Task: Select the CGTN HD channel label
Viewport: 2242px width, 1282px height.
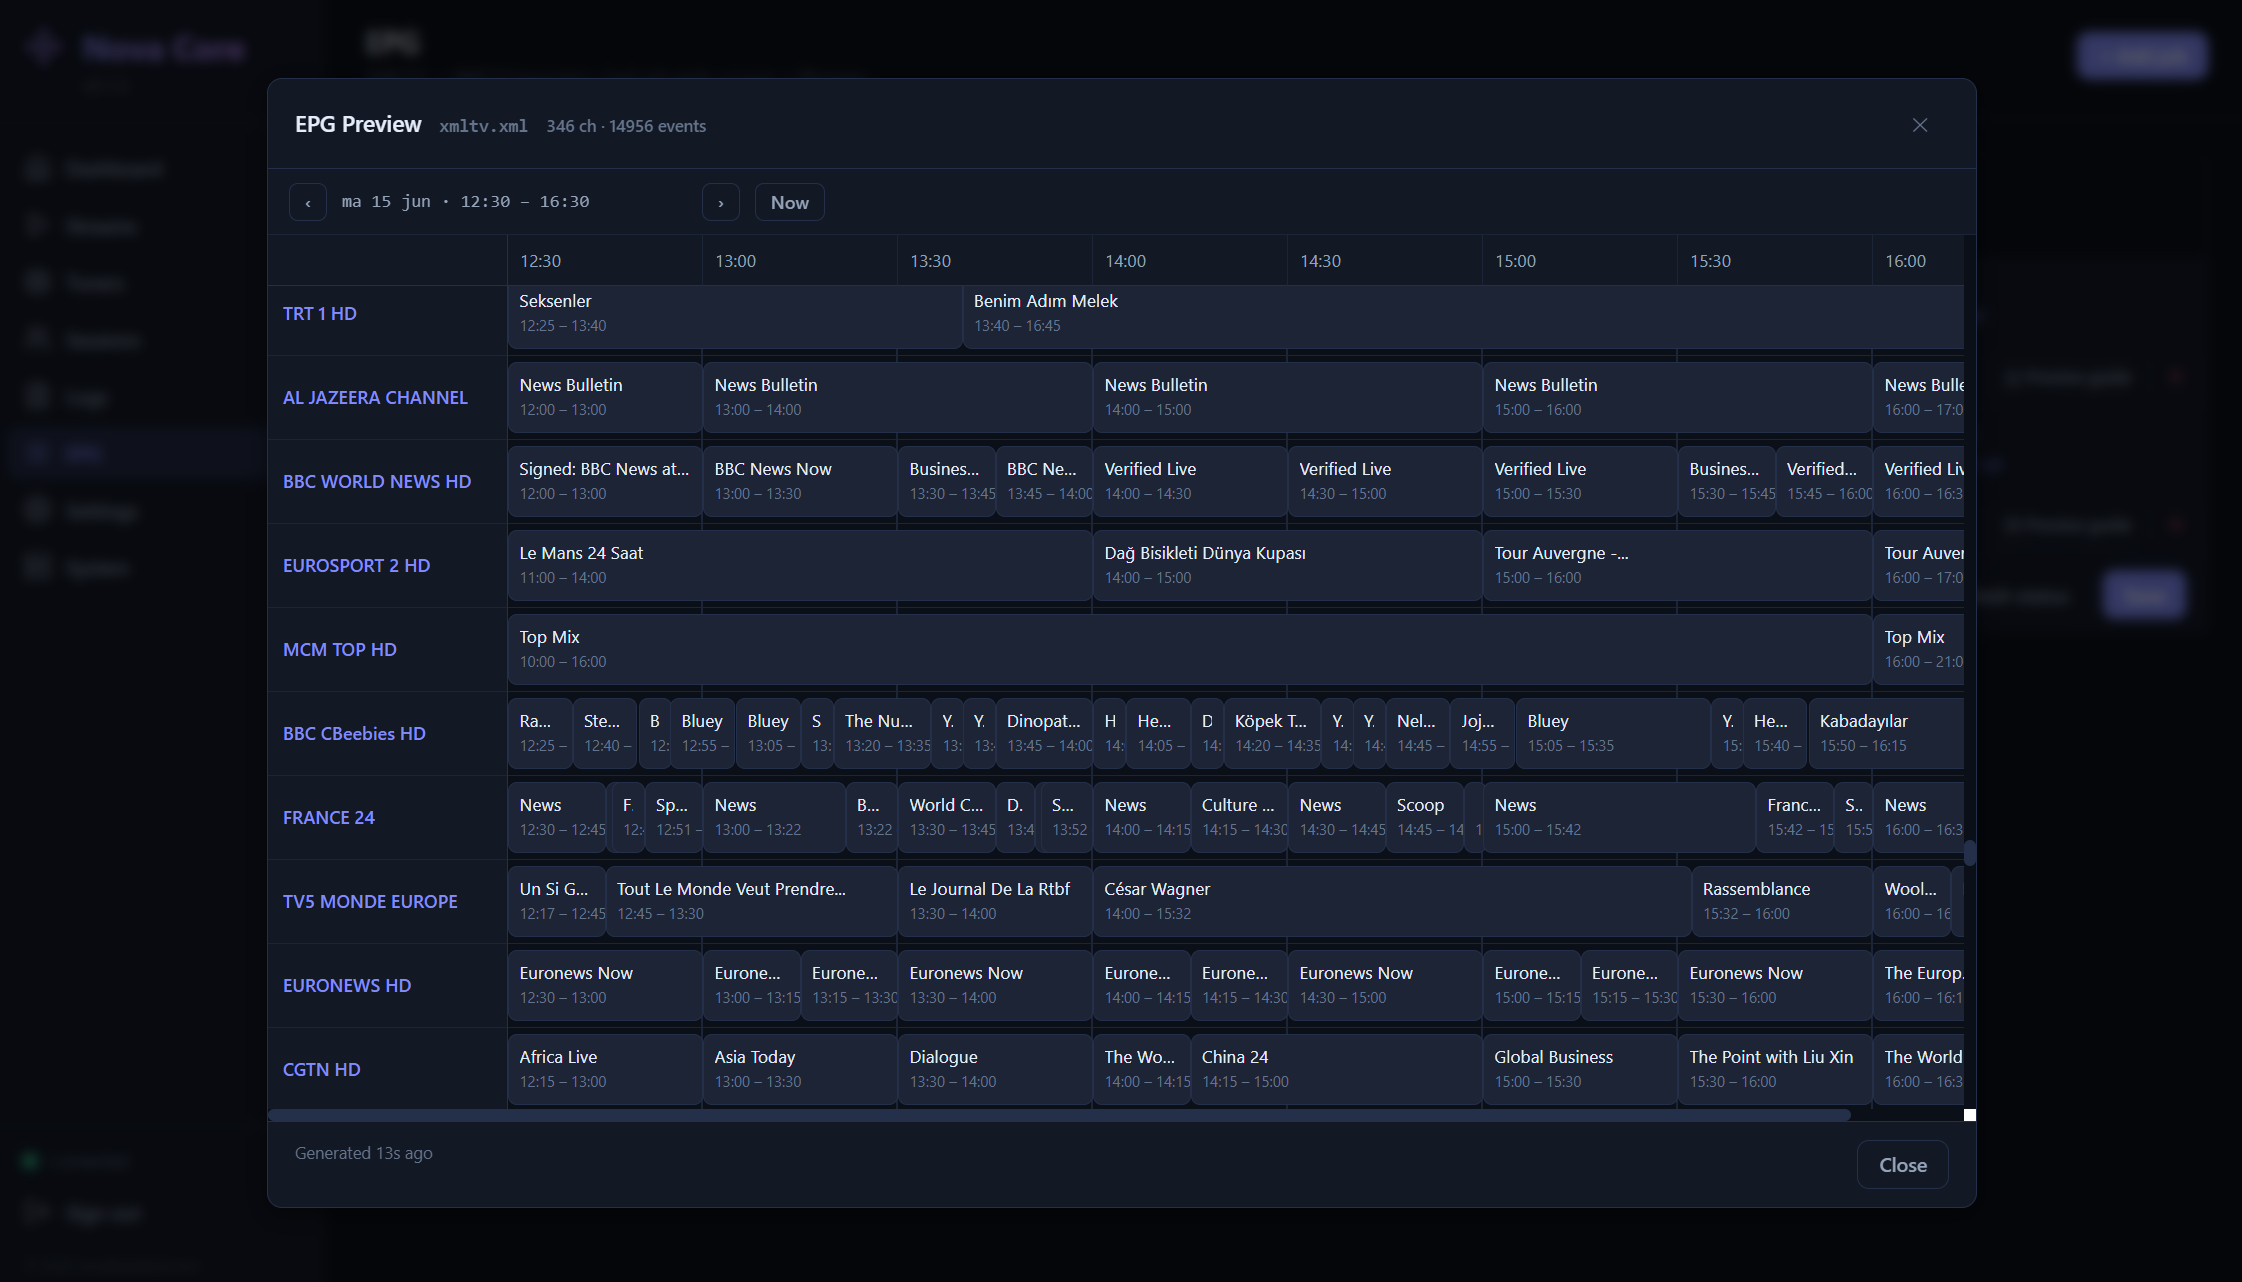Action: 321,1069
